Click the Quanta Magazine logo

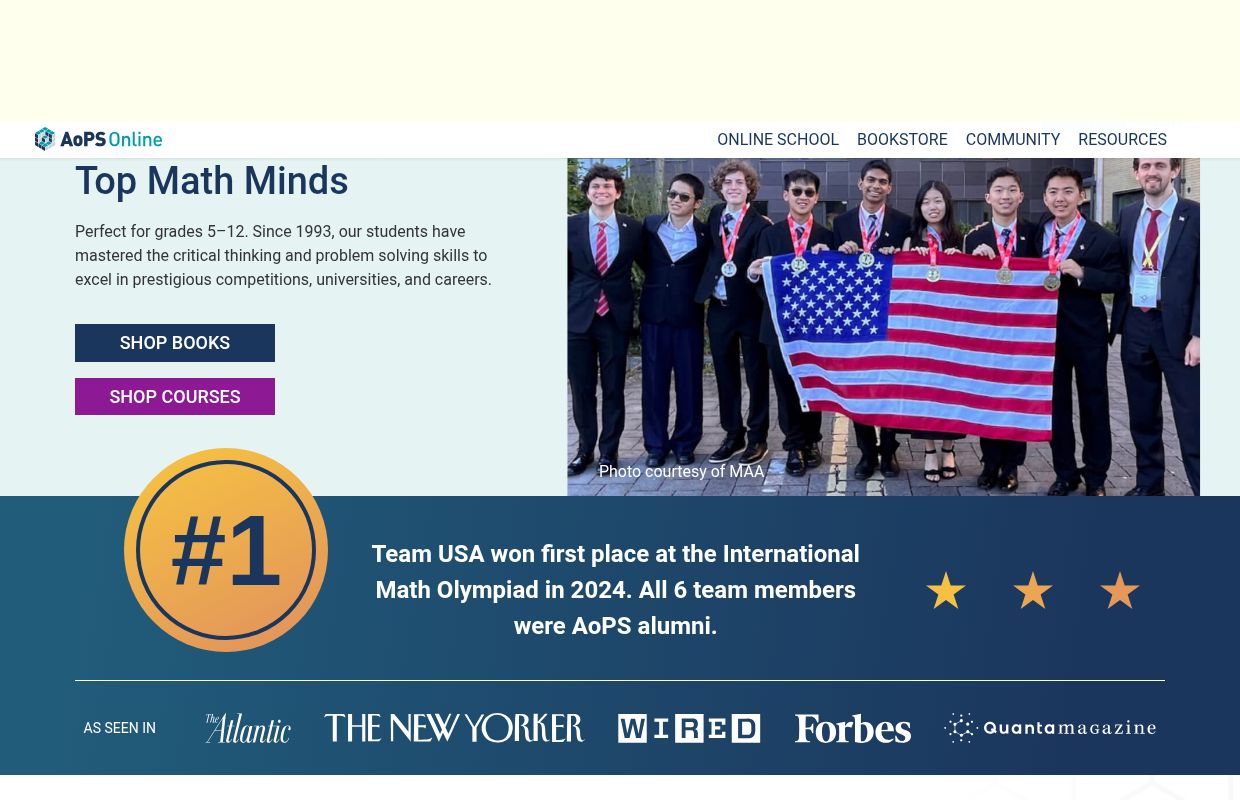[1050, 728]
